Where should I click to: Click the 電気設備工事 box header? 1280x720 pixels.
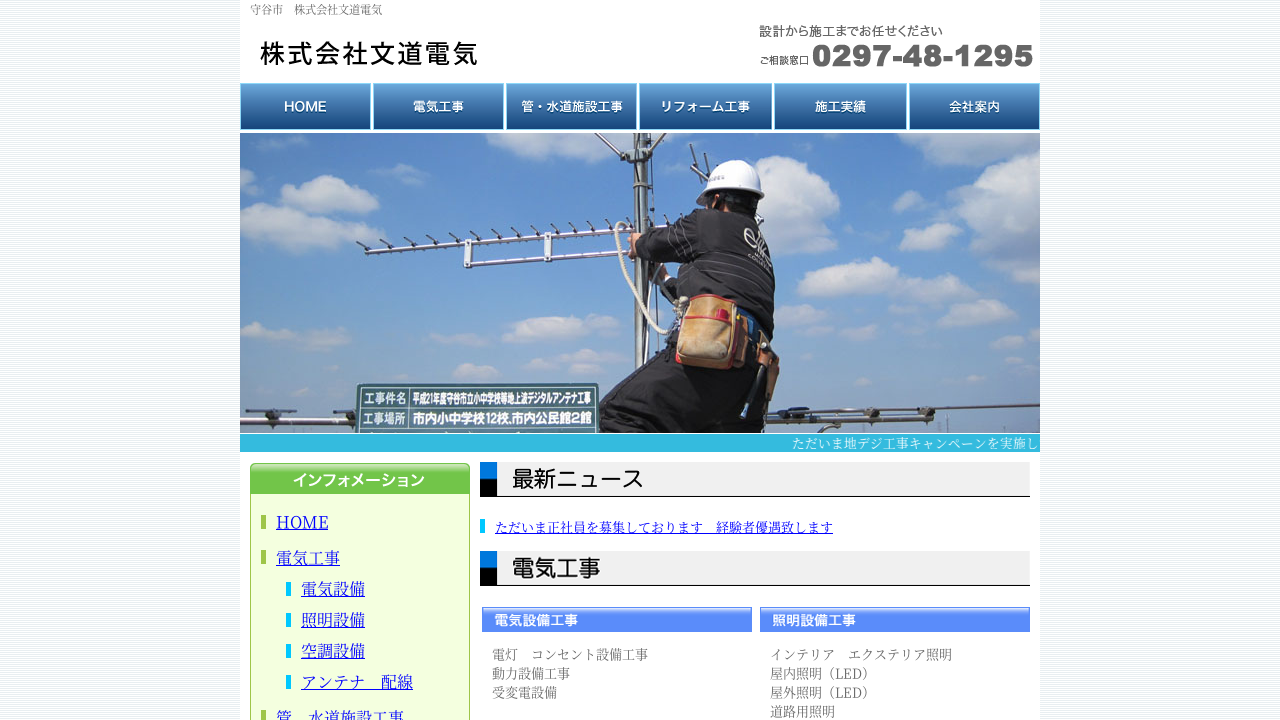[617, 620]
